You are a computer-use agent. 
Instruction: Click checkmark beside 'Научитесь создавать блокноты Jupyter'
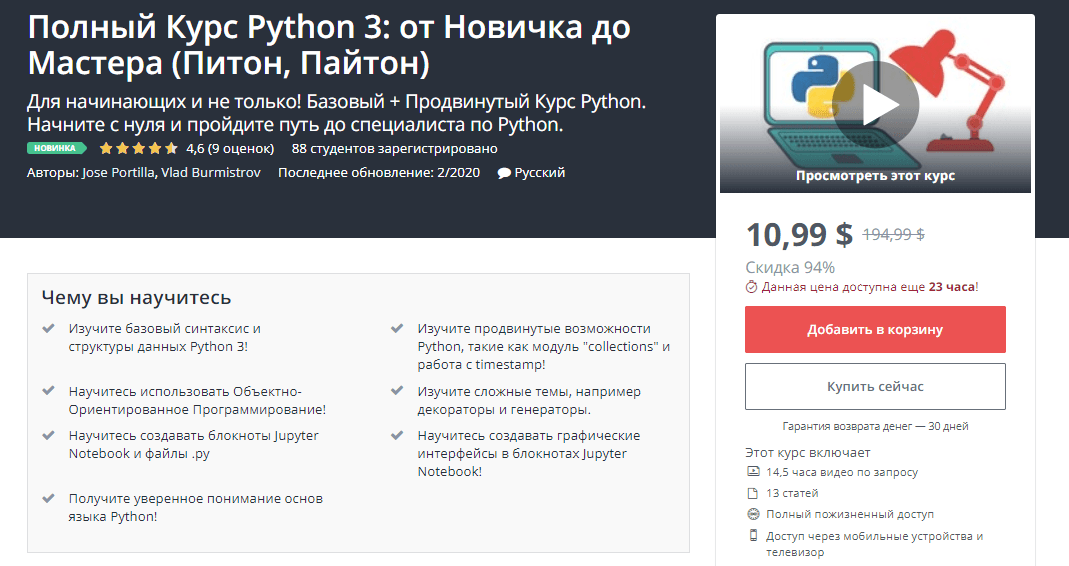tap(48, 435)
